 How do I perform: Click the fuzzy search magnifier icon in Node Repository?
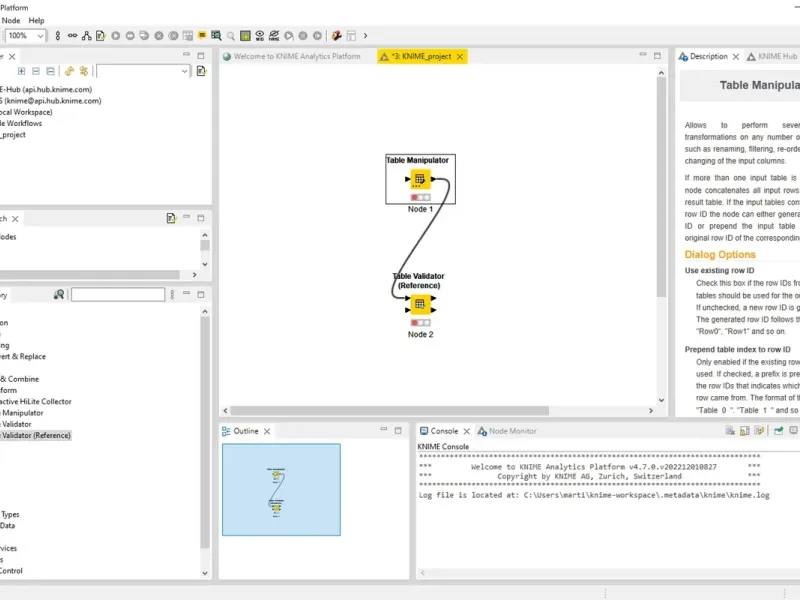pyautogui.click(x=59, y=294)
